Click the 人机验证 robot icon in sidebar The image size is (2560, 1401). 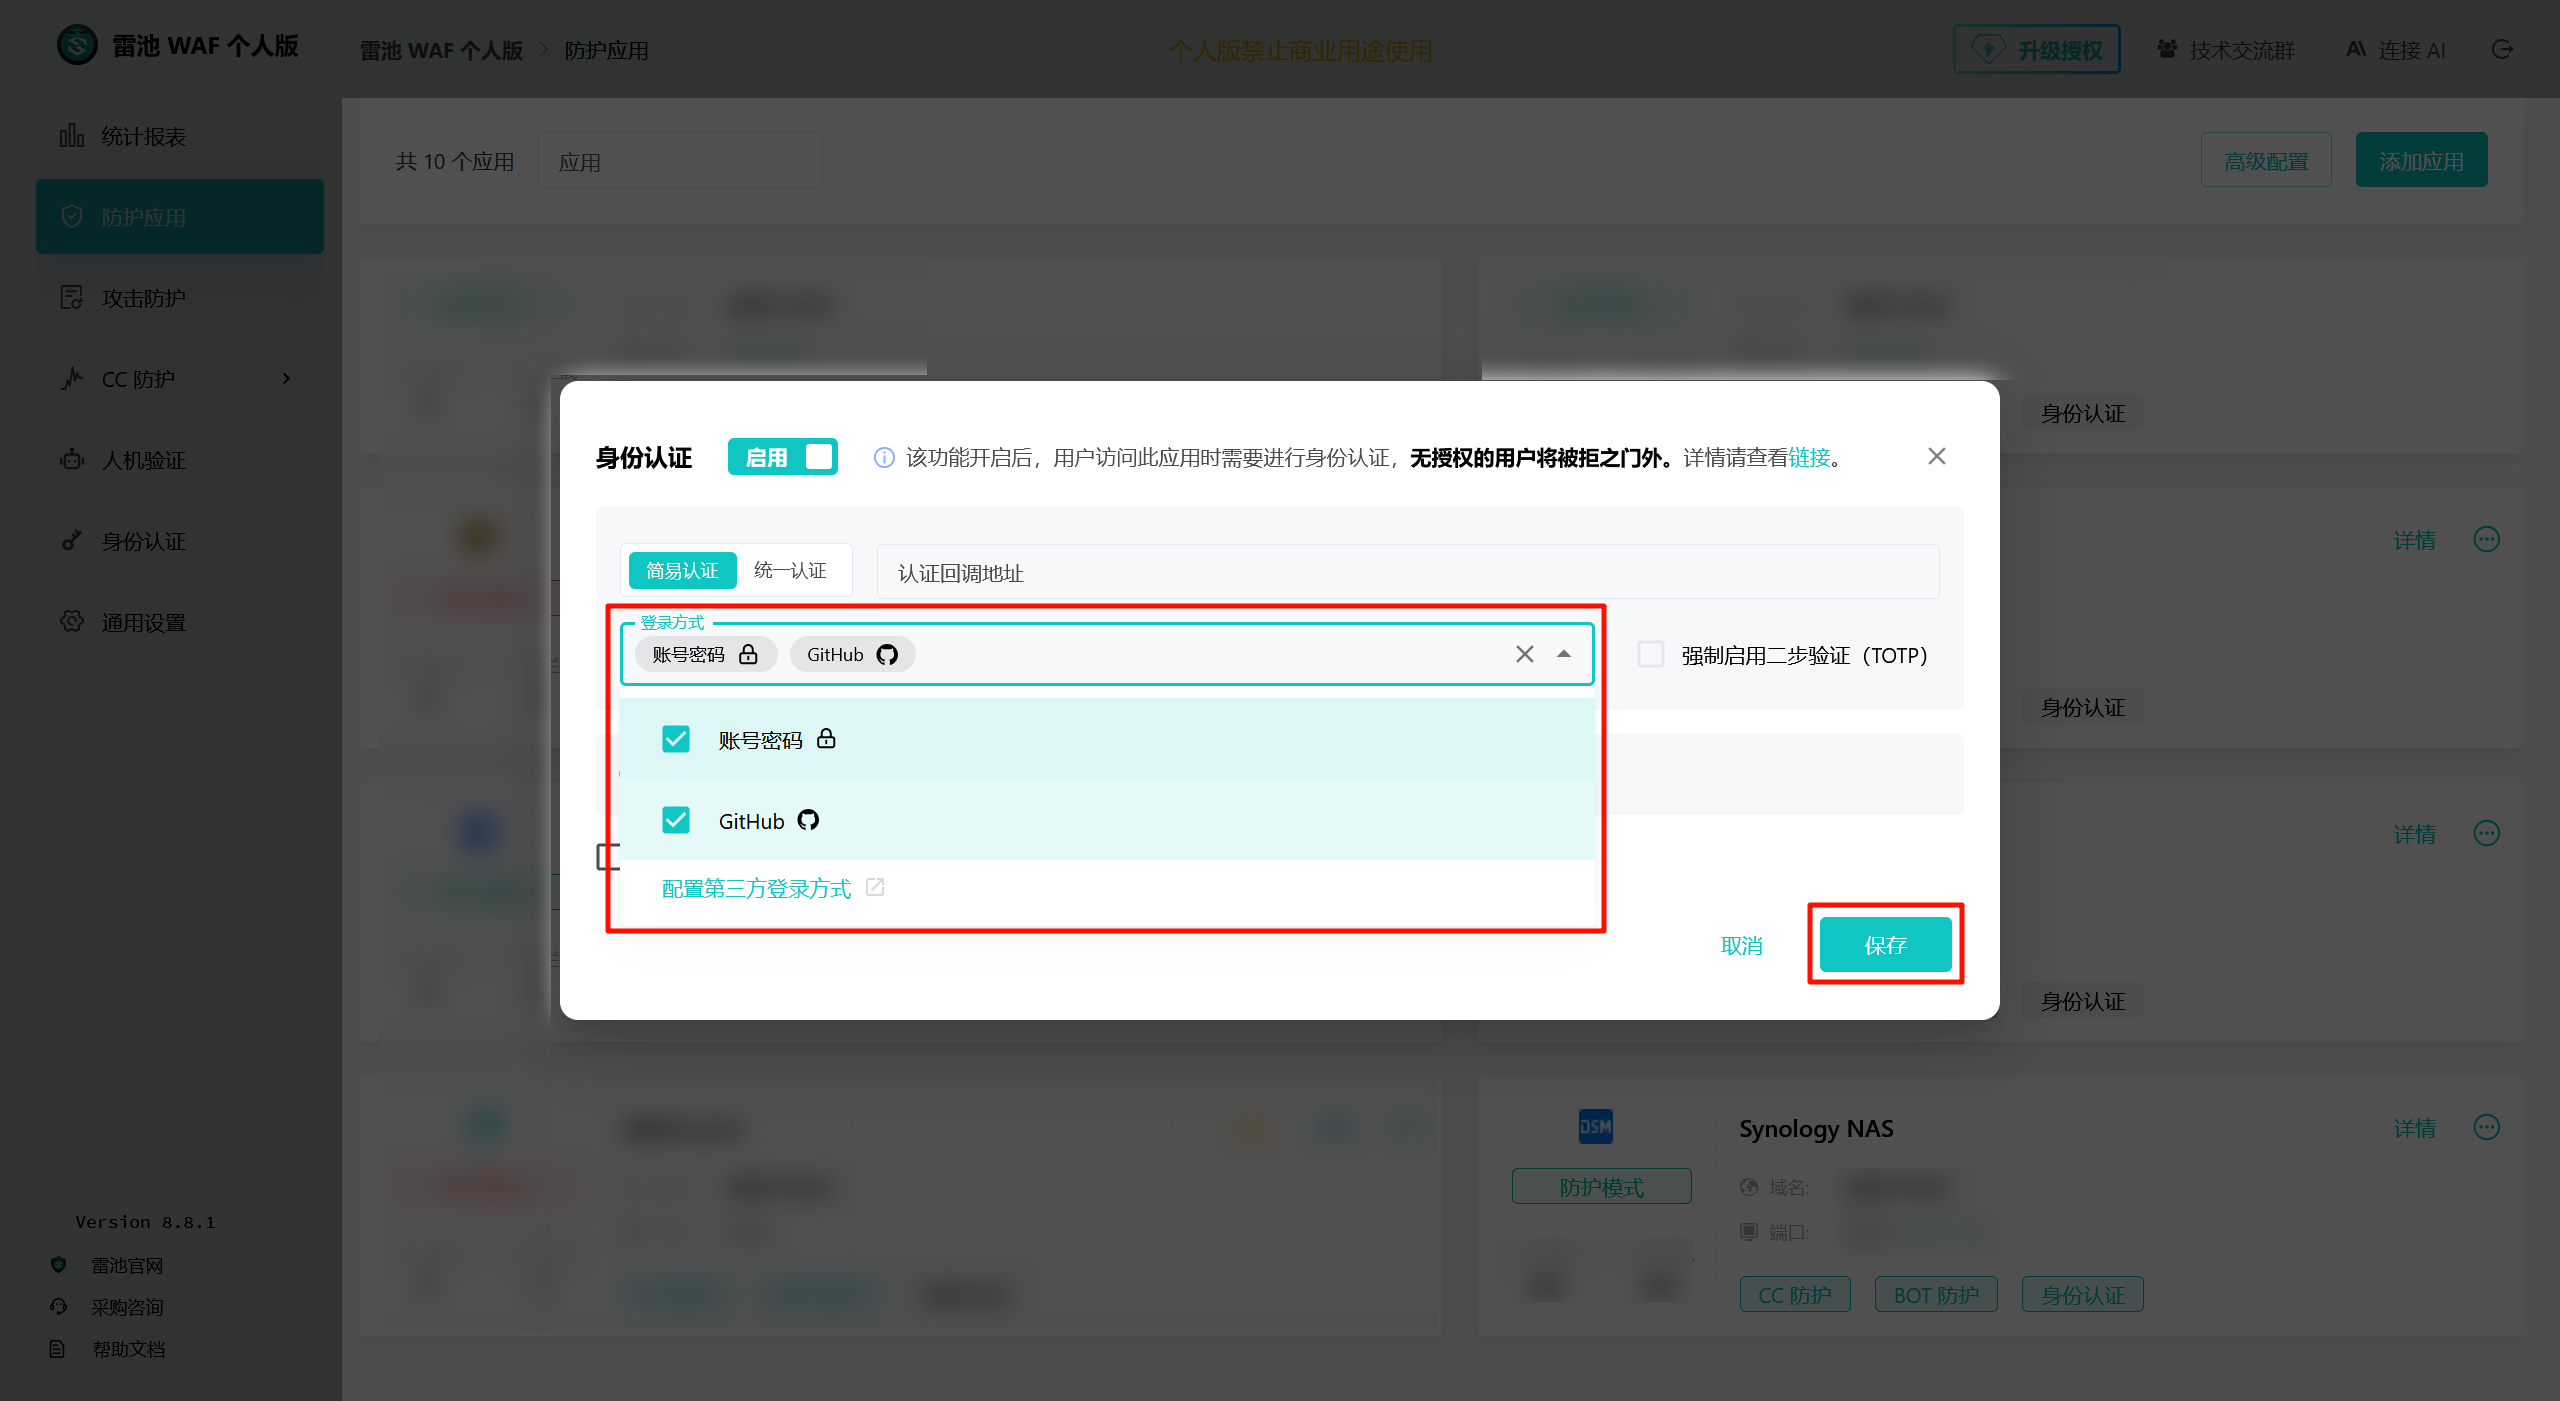(71, 460)
